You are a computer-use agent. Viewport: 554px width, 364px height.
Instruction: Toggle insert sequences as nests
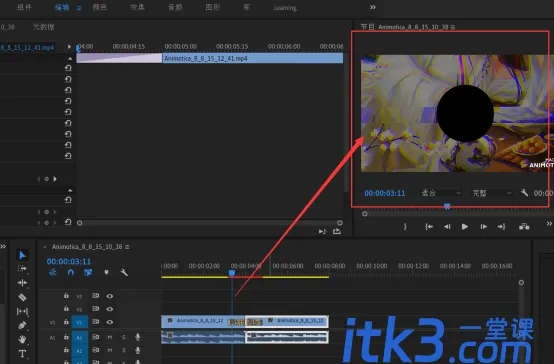[53, 272]
